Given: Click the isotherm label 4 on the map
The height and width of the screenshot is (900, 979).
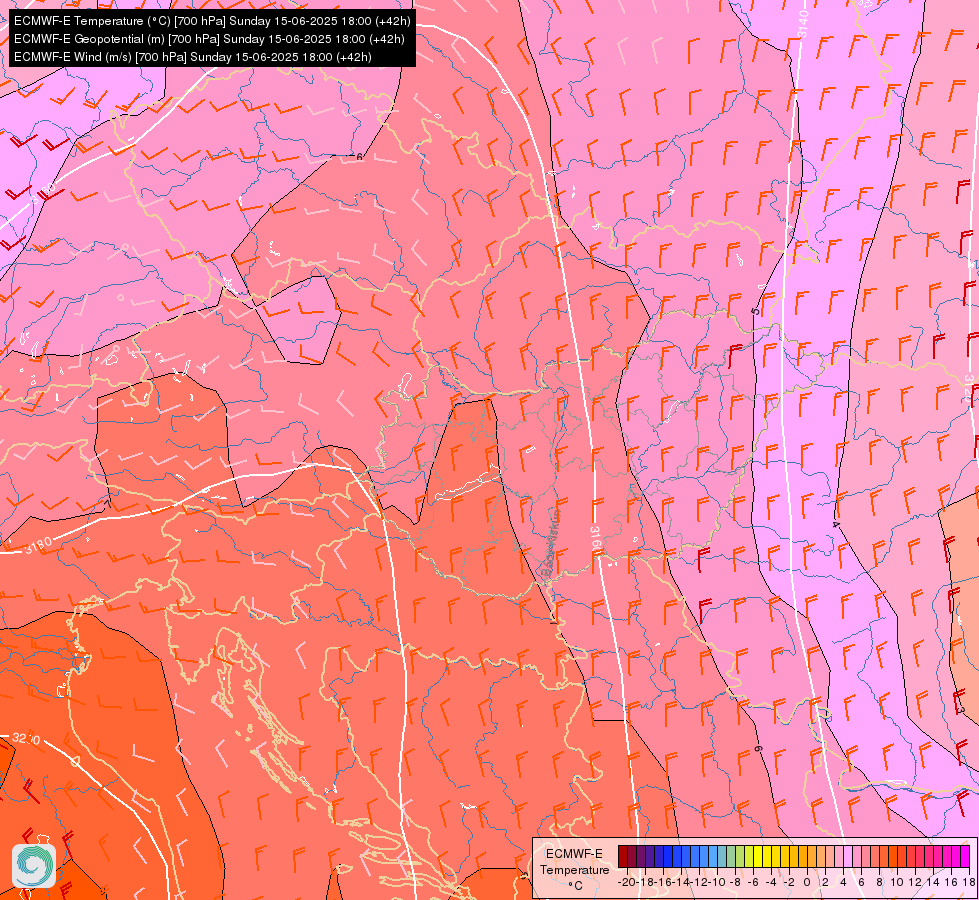Looking at the screenshot, I should click(x=836, y=523).
